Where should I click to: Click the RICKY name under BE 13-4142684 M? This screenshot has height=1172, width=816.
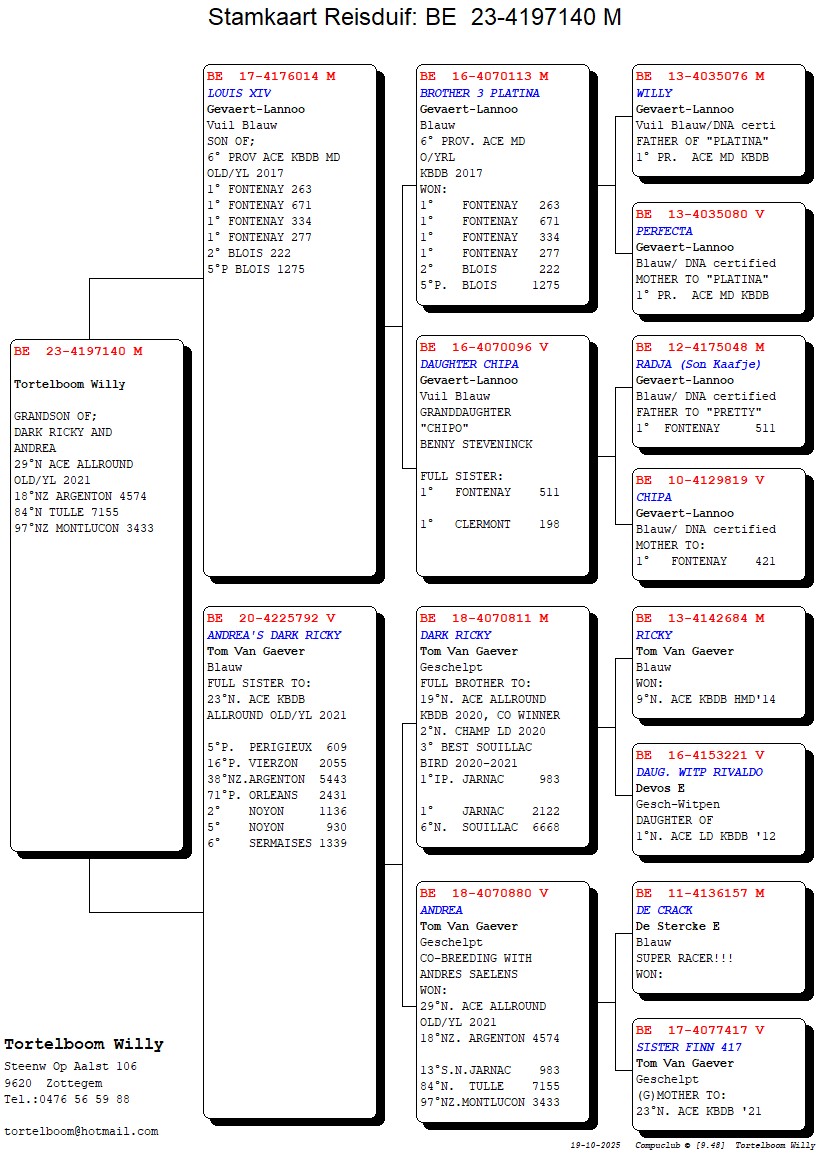654,635
